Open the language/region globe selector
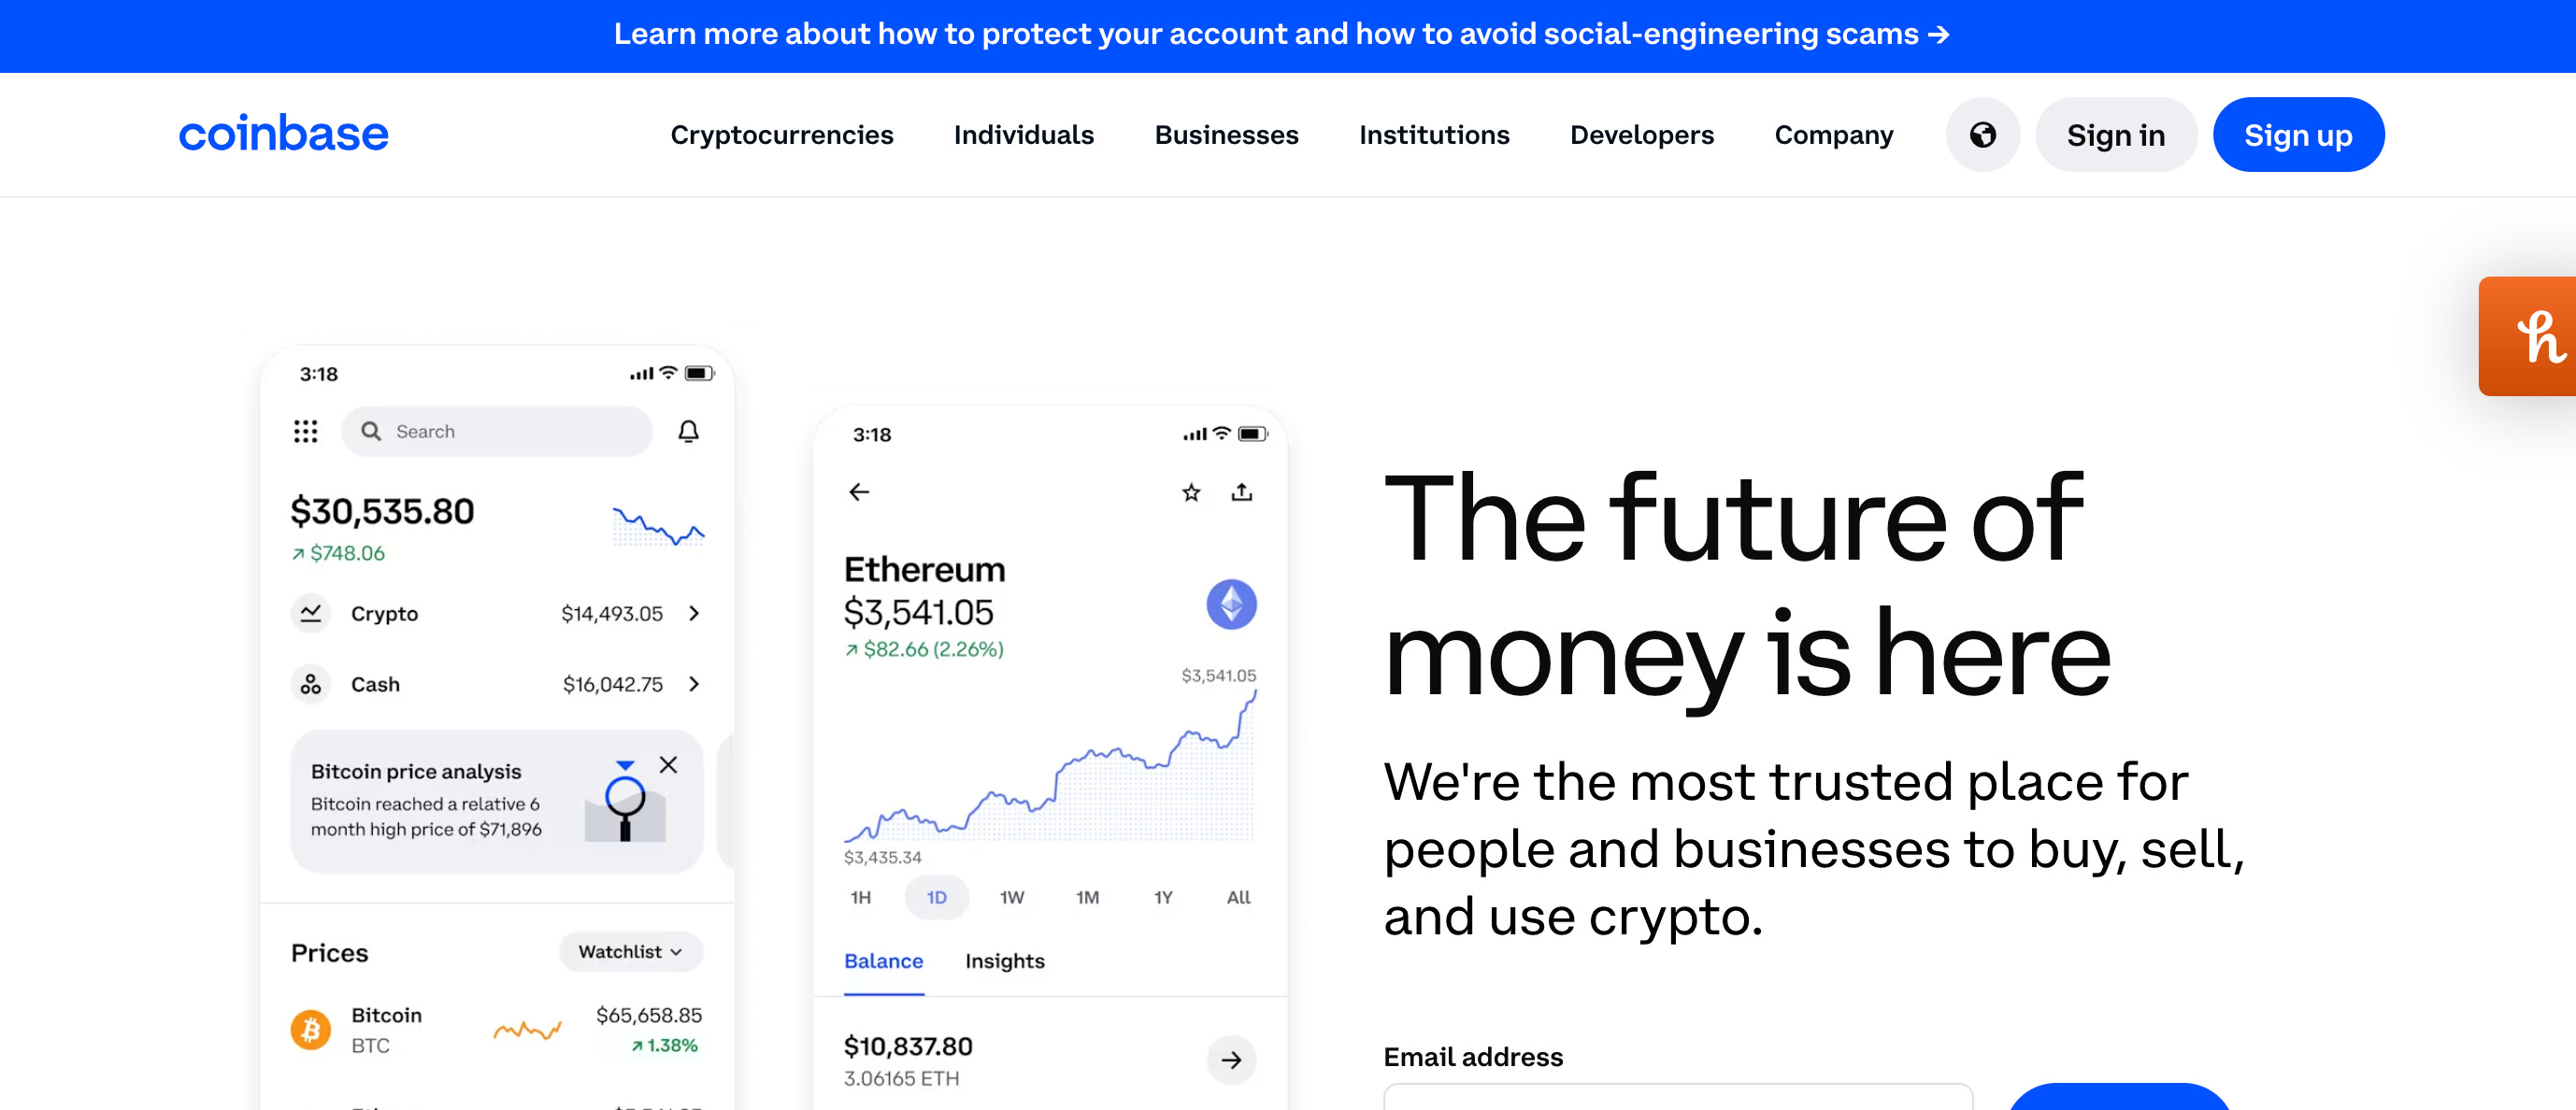The width and height of the screenshot is (2576, 1110). (x=1983, y=135)
